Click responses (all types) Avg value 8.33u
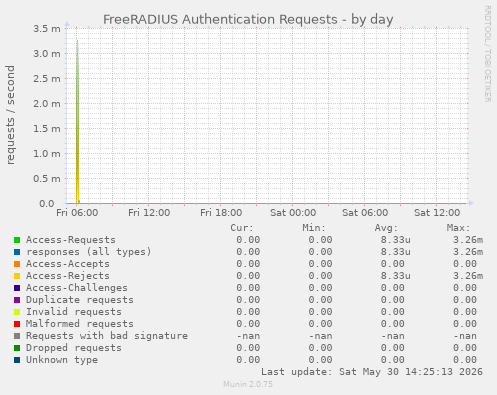This screenshot has height=395, width=497. coord(396,252)
